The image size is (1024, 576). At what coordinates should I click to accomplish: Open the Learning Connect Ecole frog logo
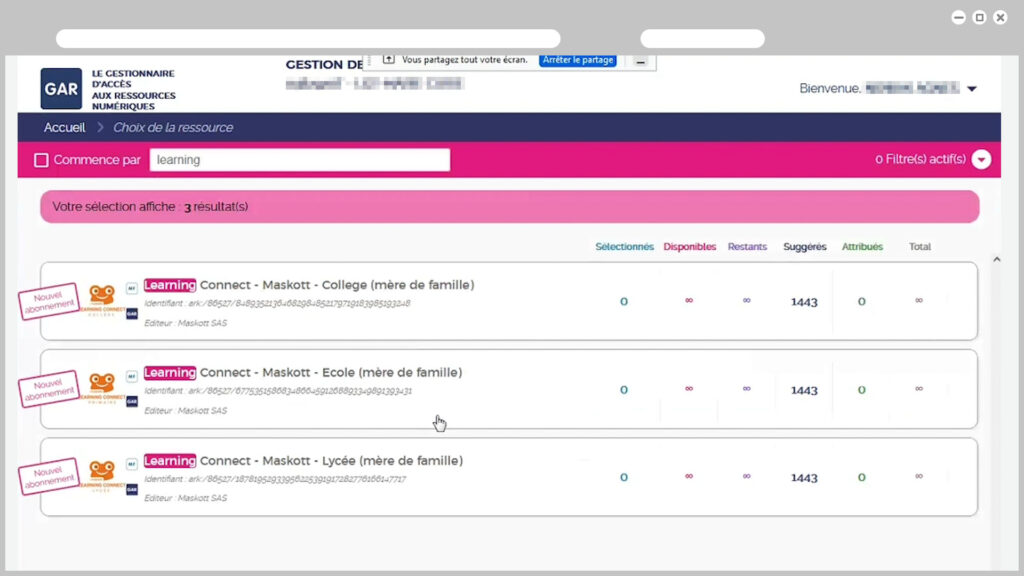102,388
